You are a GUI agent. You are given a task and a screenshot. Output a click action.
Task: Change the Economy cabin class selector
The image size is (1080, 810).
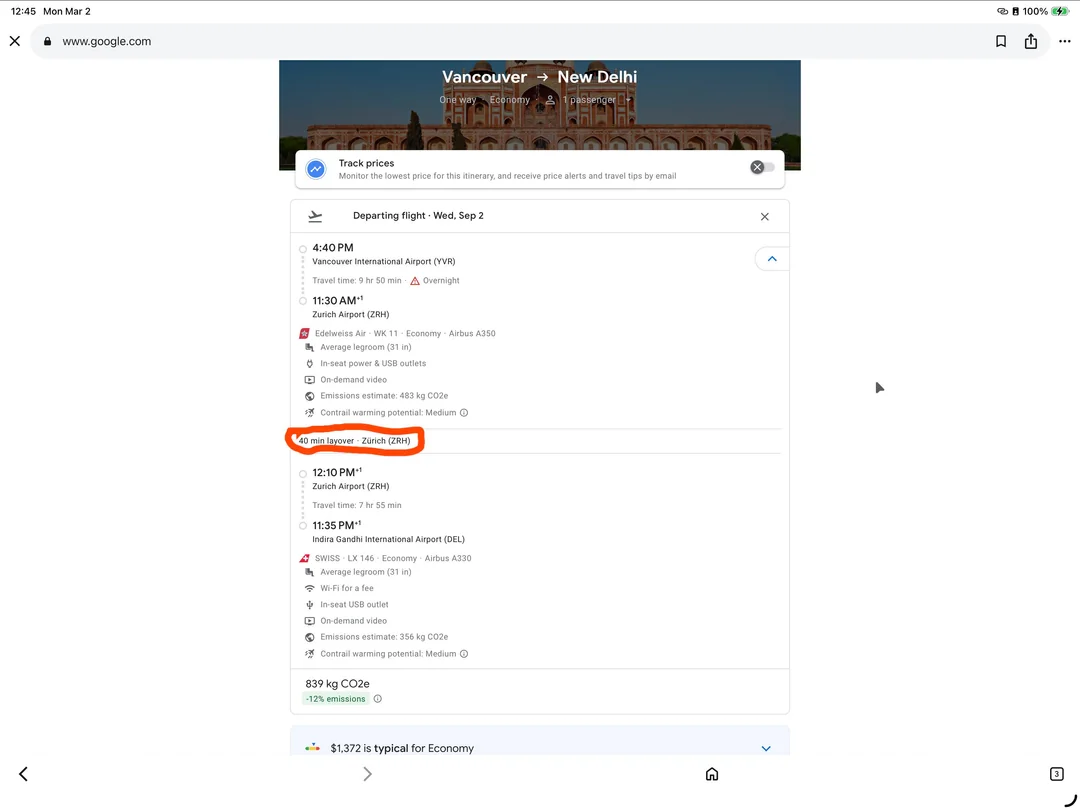tap(510, 100)
